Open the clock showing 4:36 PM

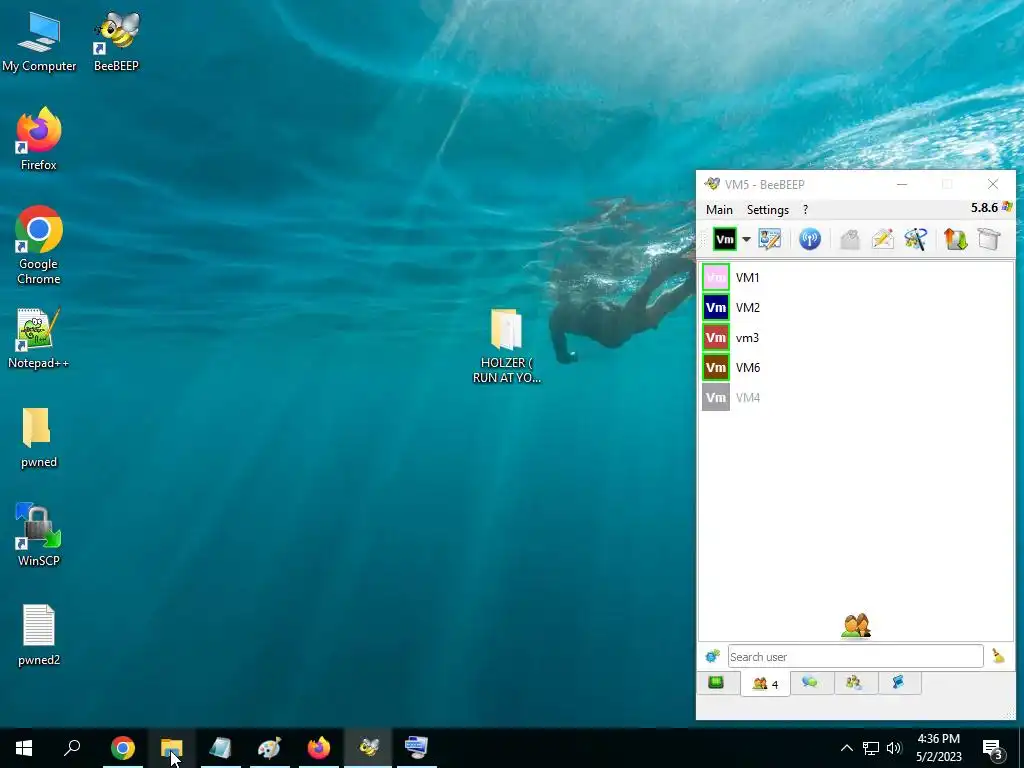(x=938, y=748)
